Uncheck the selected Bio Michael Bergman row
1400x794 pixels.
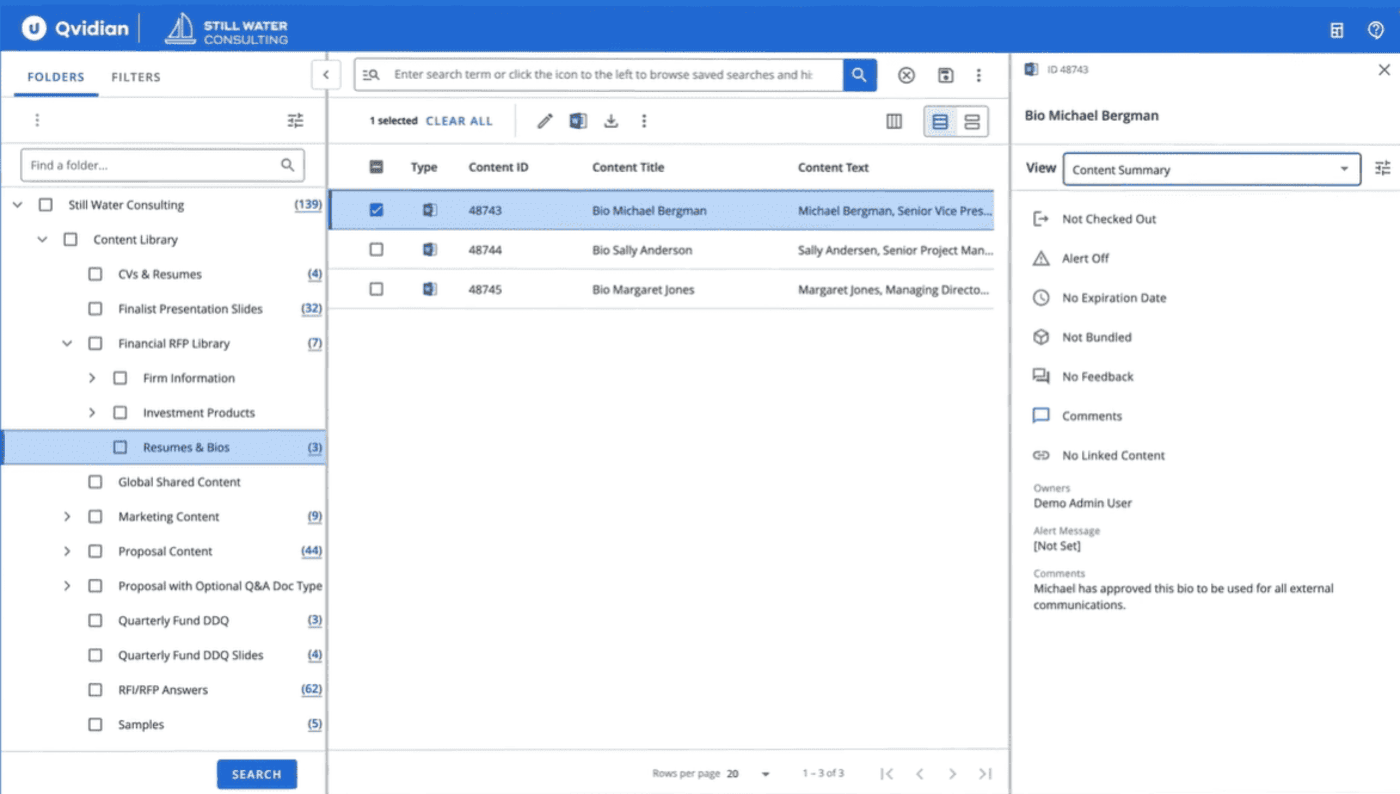point(376,210)
